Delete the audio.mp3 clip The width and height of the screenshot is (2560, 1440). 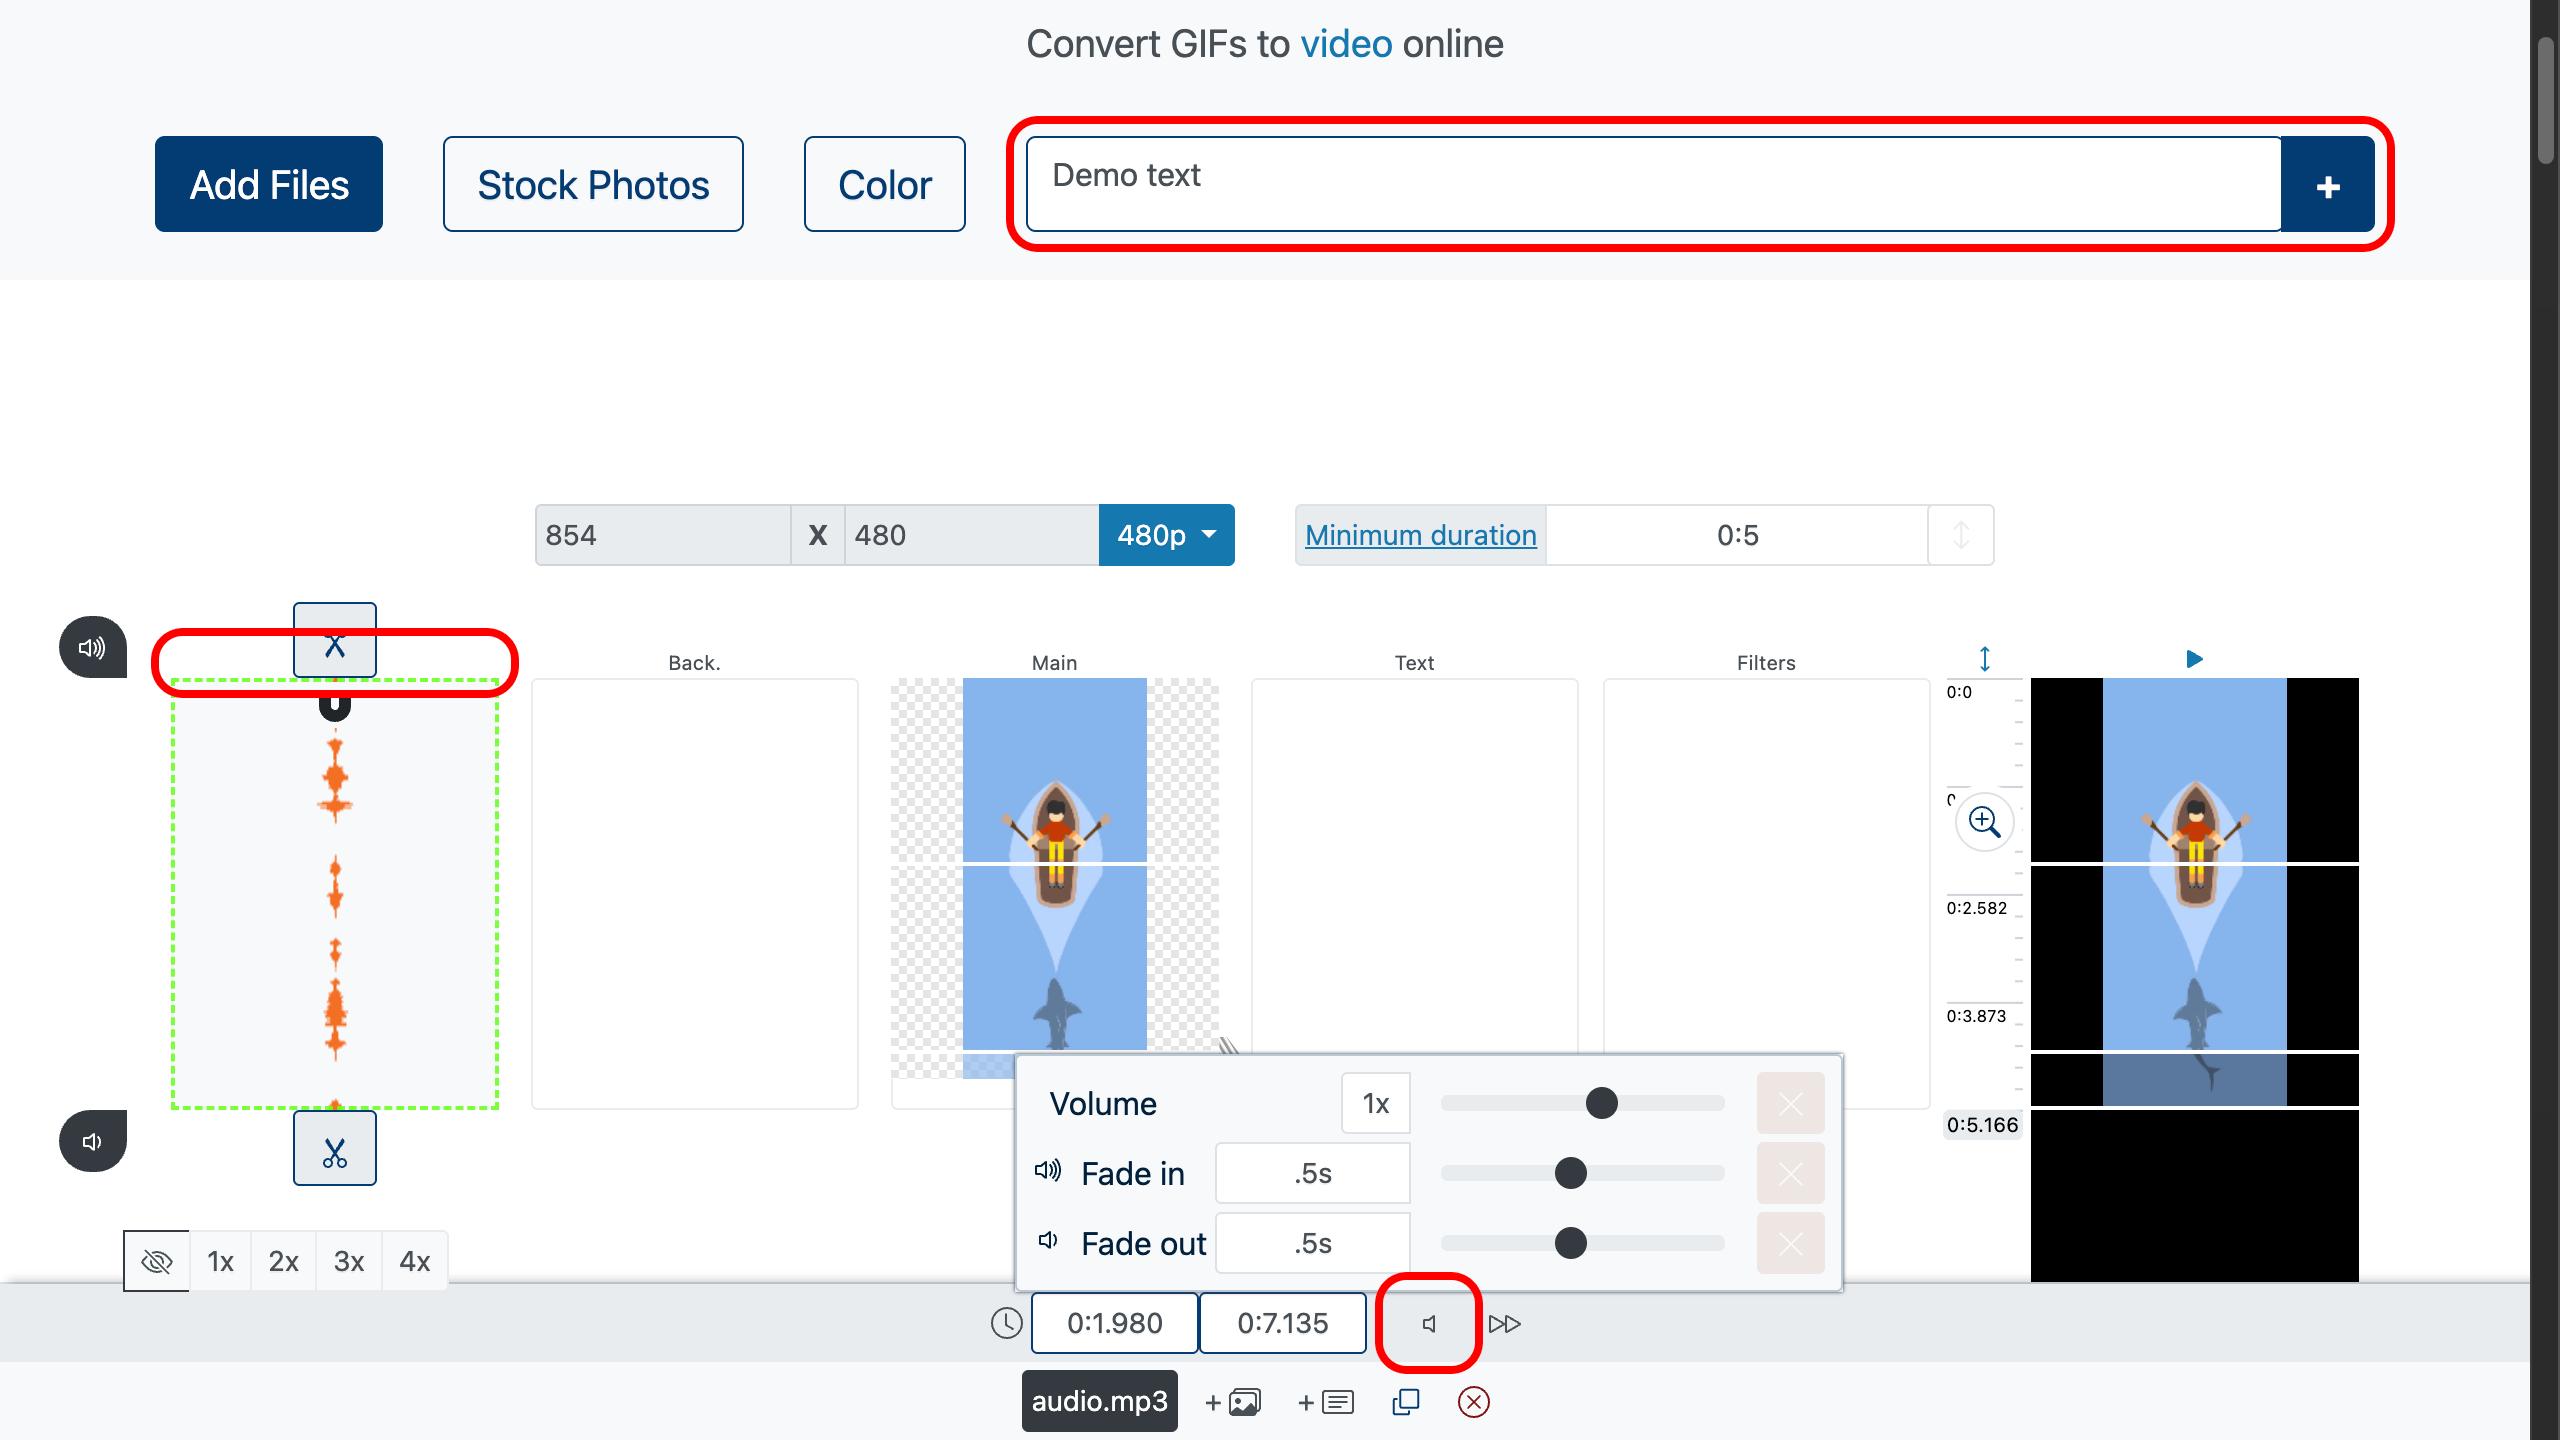point(1473,1402)
